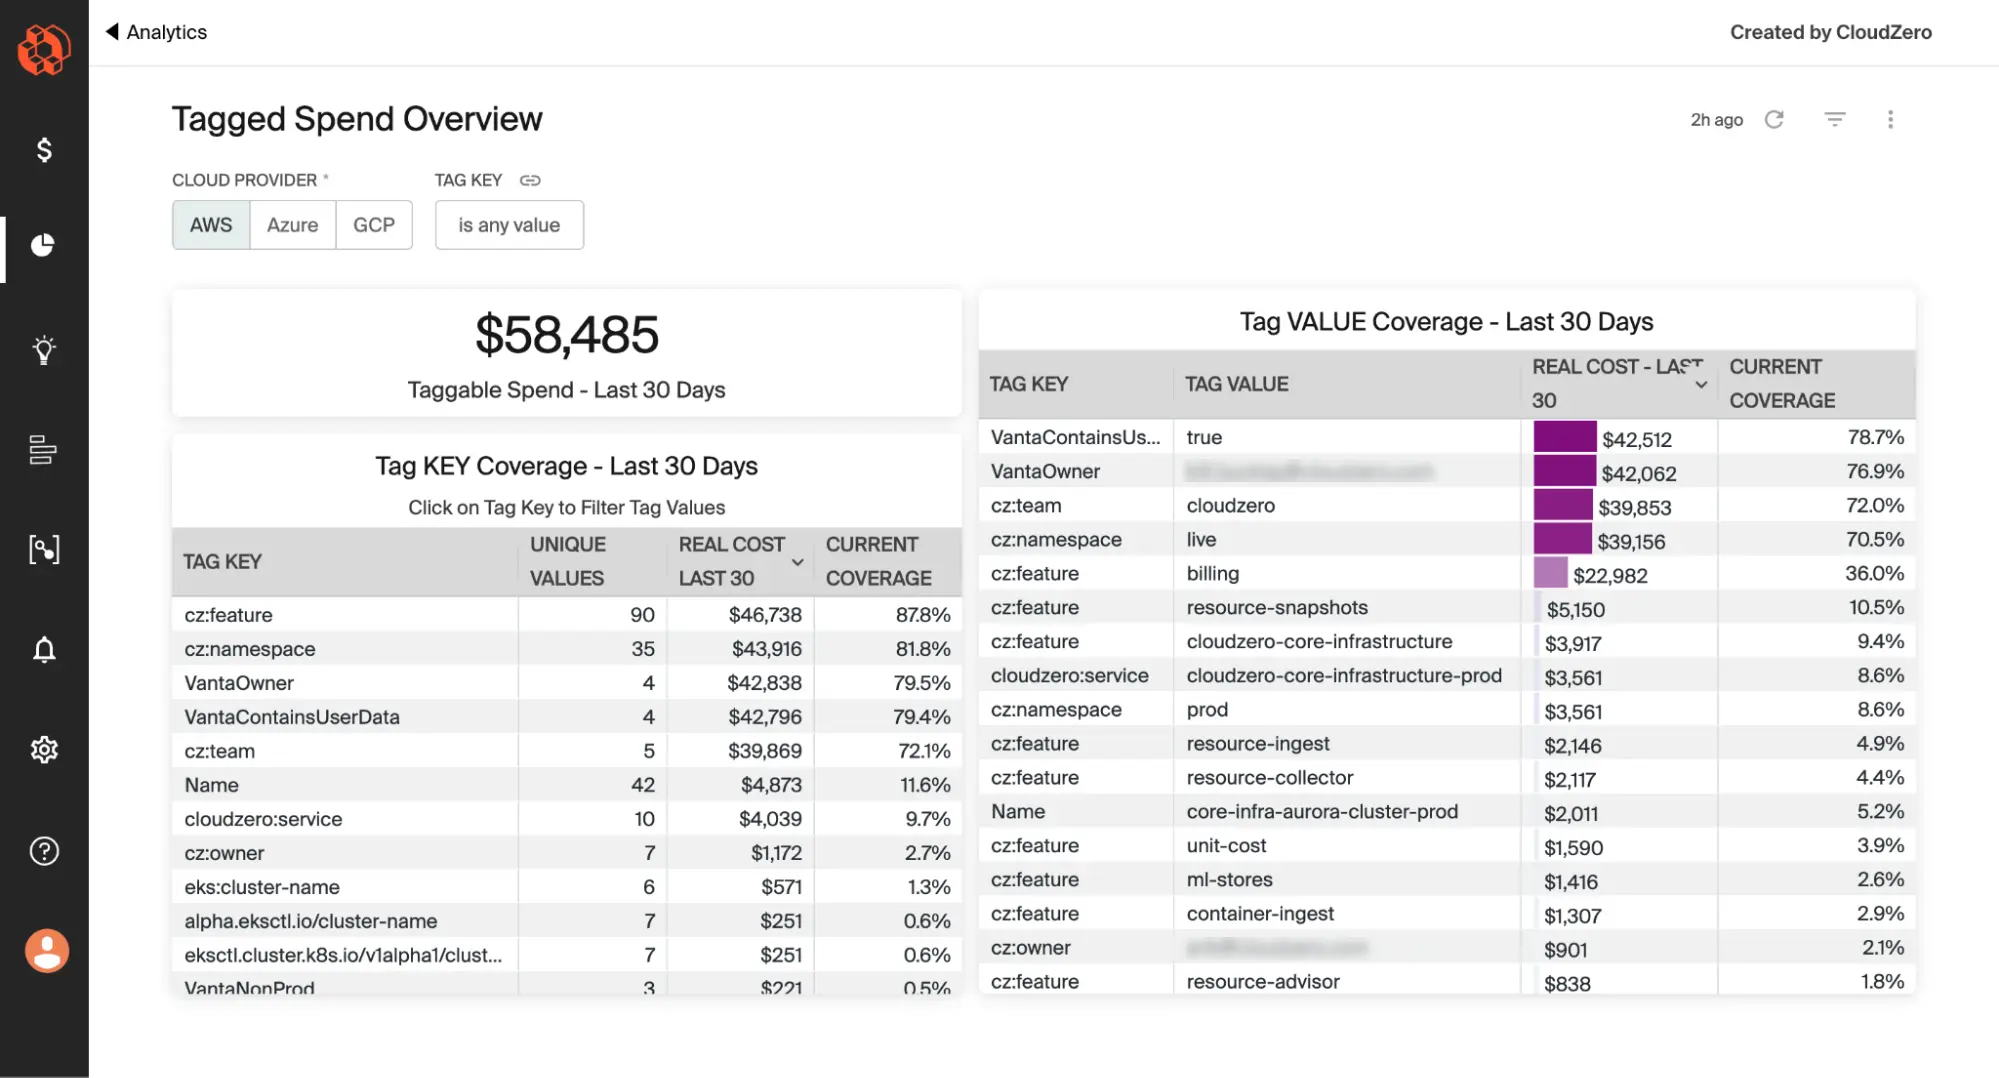Image resolution: width=1999 pixels, height=1078 pixels.
Task: Click the $22,982 billing cost bar
Action: pos(1550,573)
